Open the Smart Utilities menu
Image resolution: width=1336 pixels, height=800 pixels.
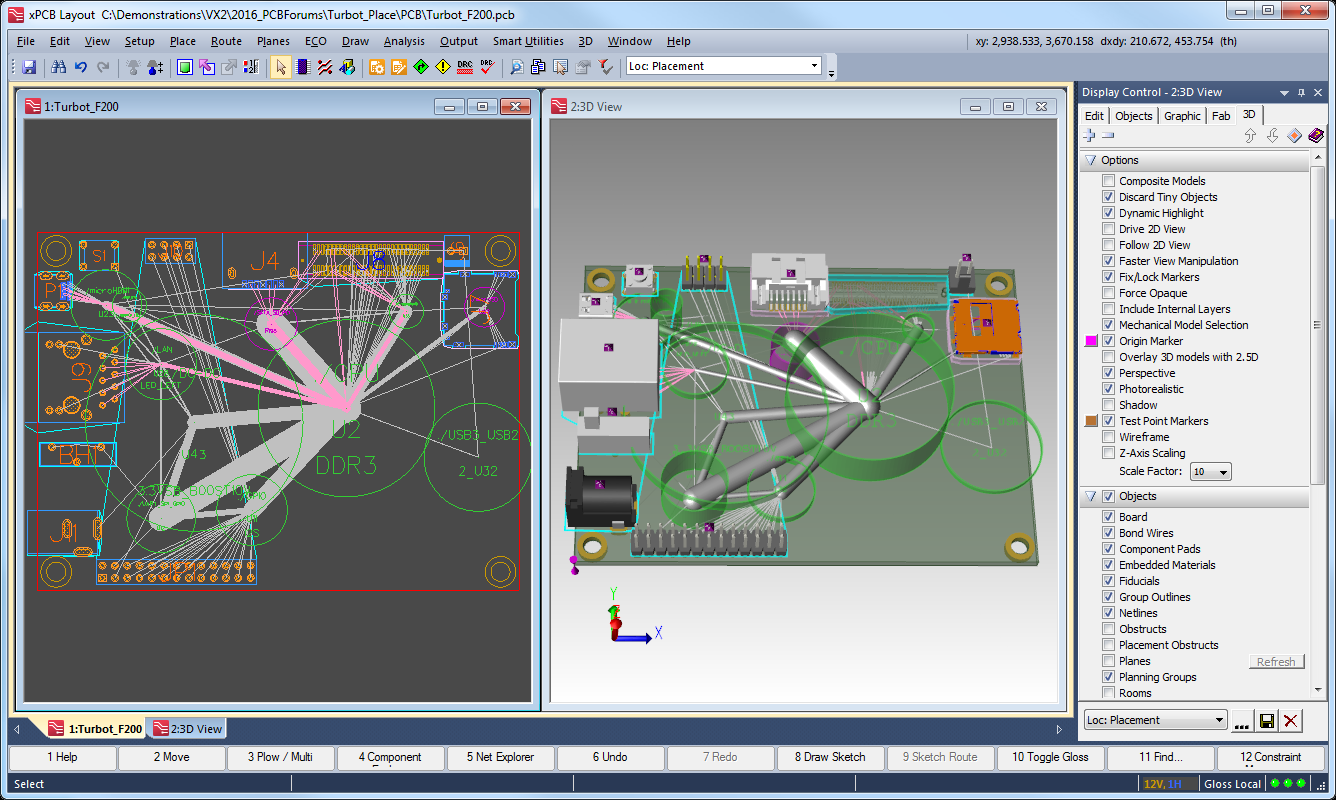click(x=528, y=41)
